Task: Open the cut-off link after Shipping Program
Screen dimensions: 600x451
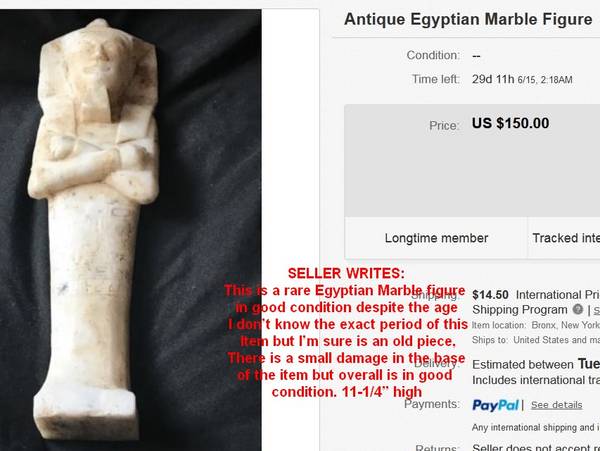Action: [597, 310]
